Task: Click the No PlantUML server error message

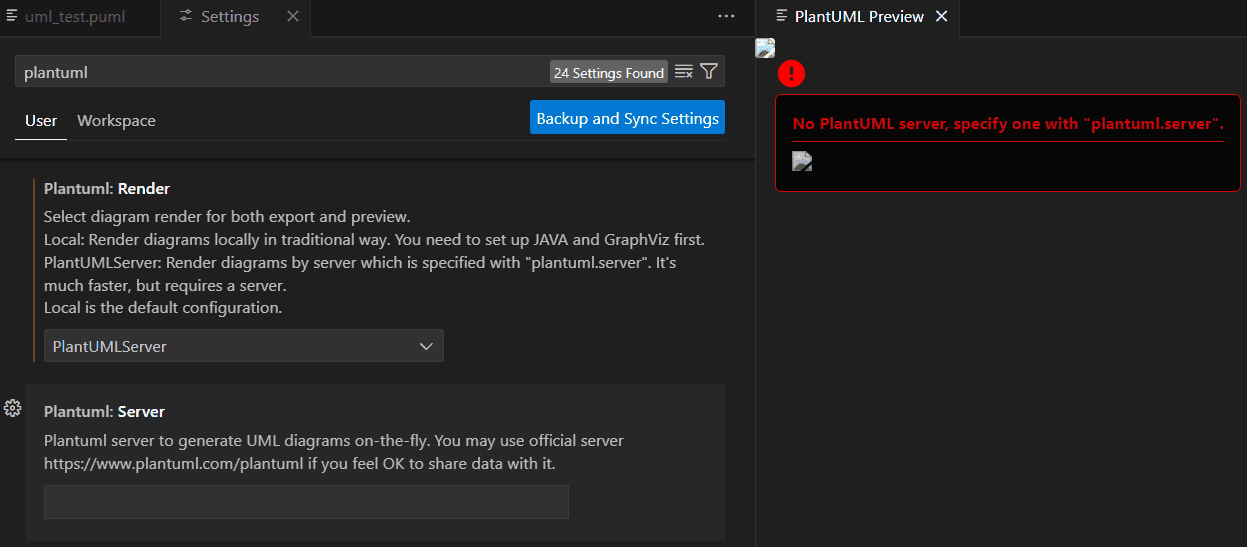Action: point(1008,124)
